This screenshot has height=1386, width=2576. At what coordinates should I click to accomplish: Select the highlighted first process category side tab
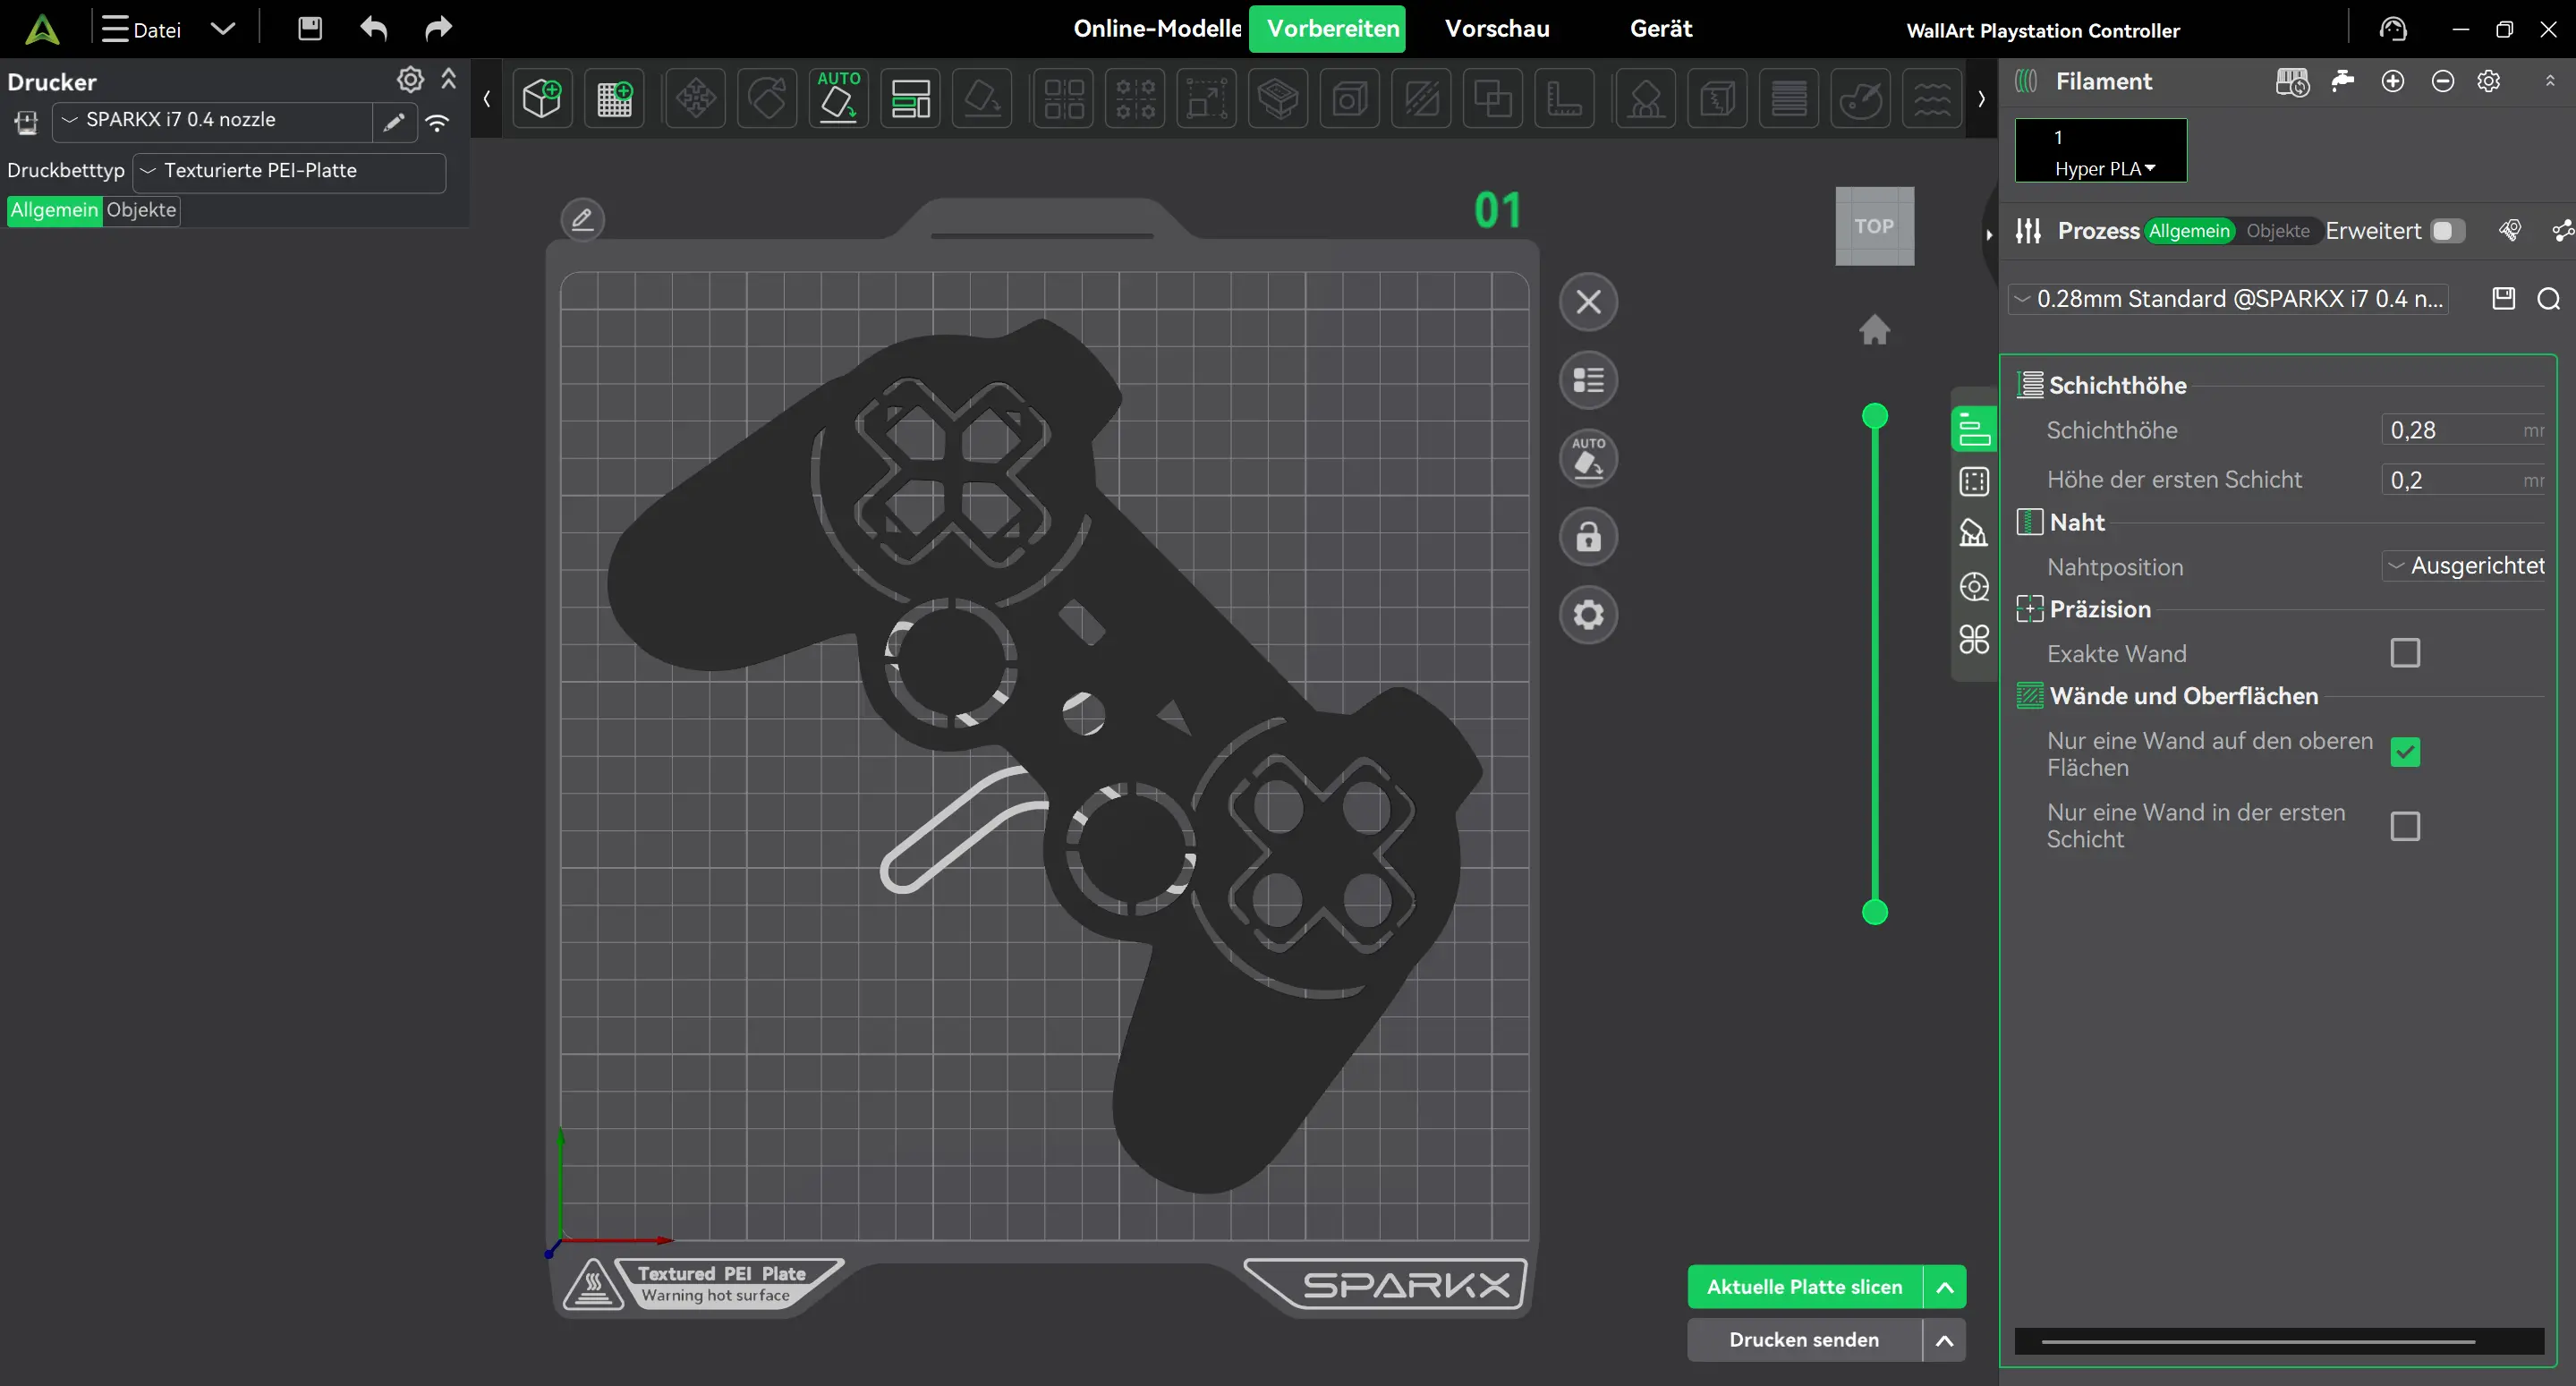[x=1973, y=429]
